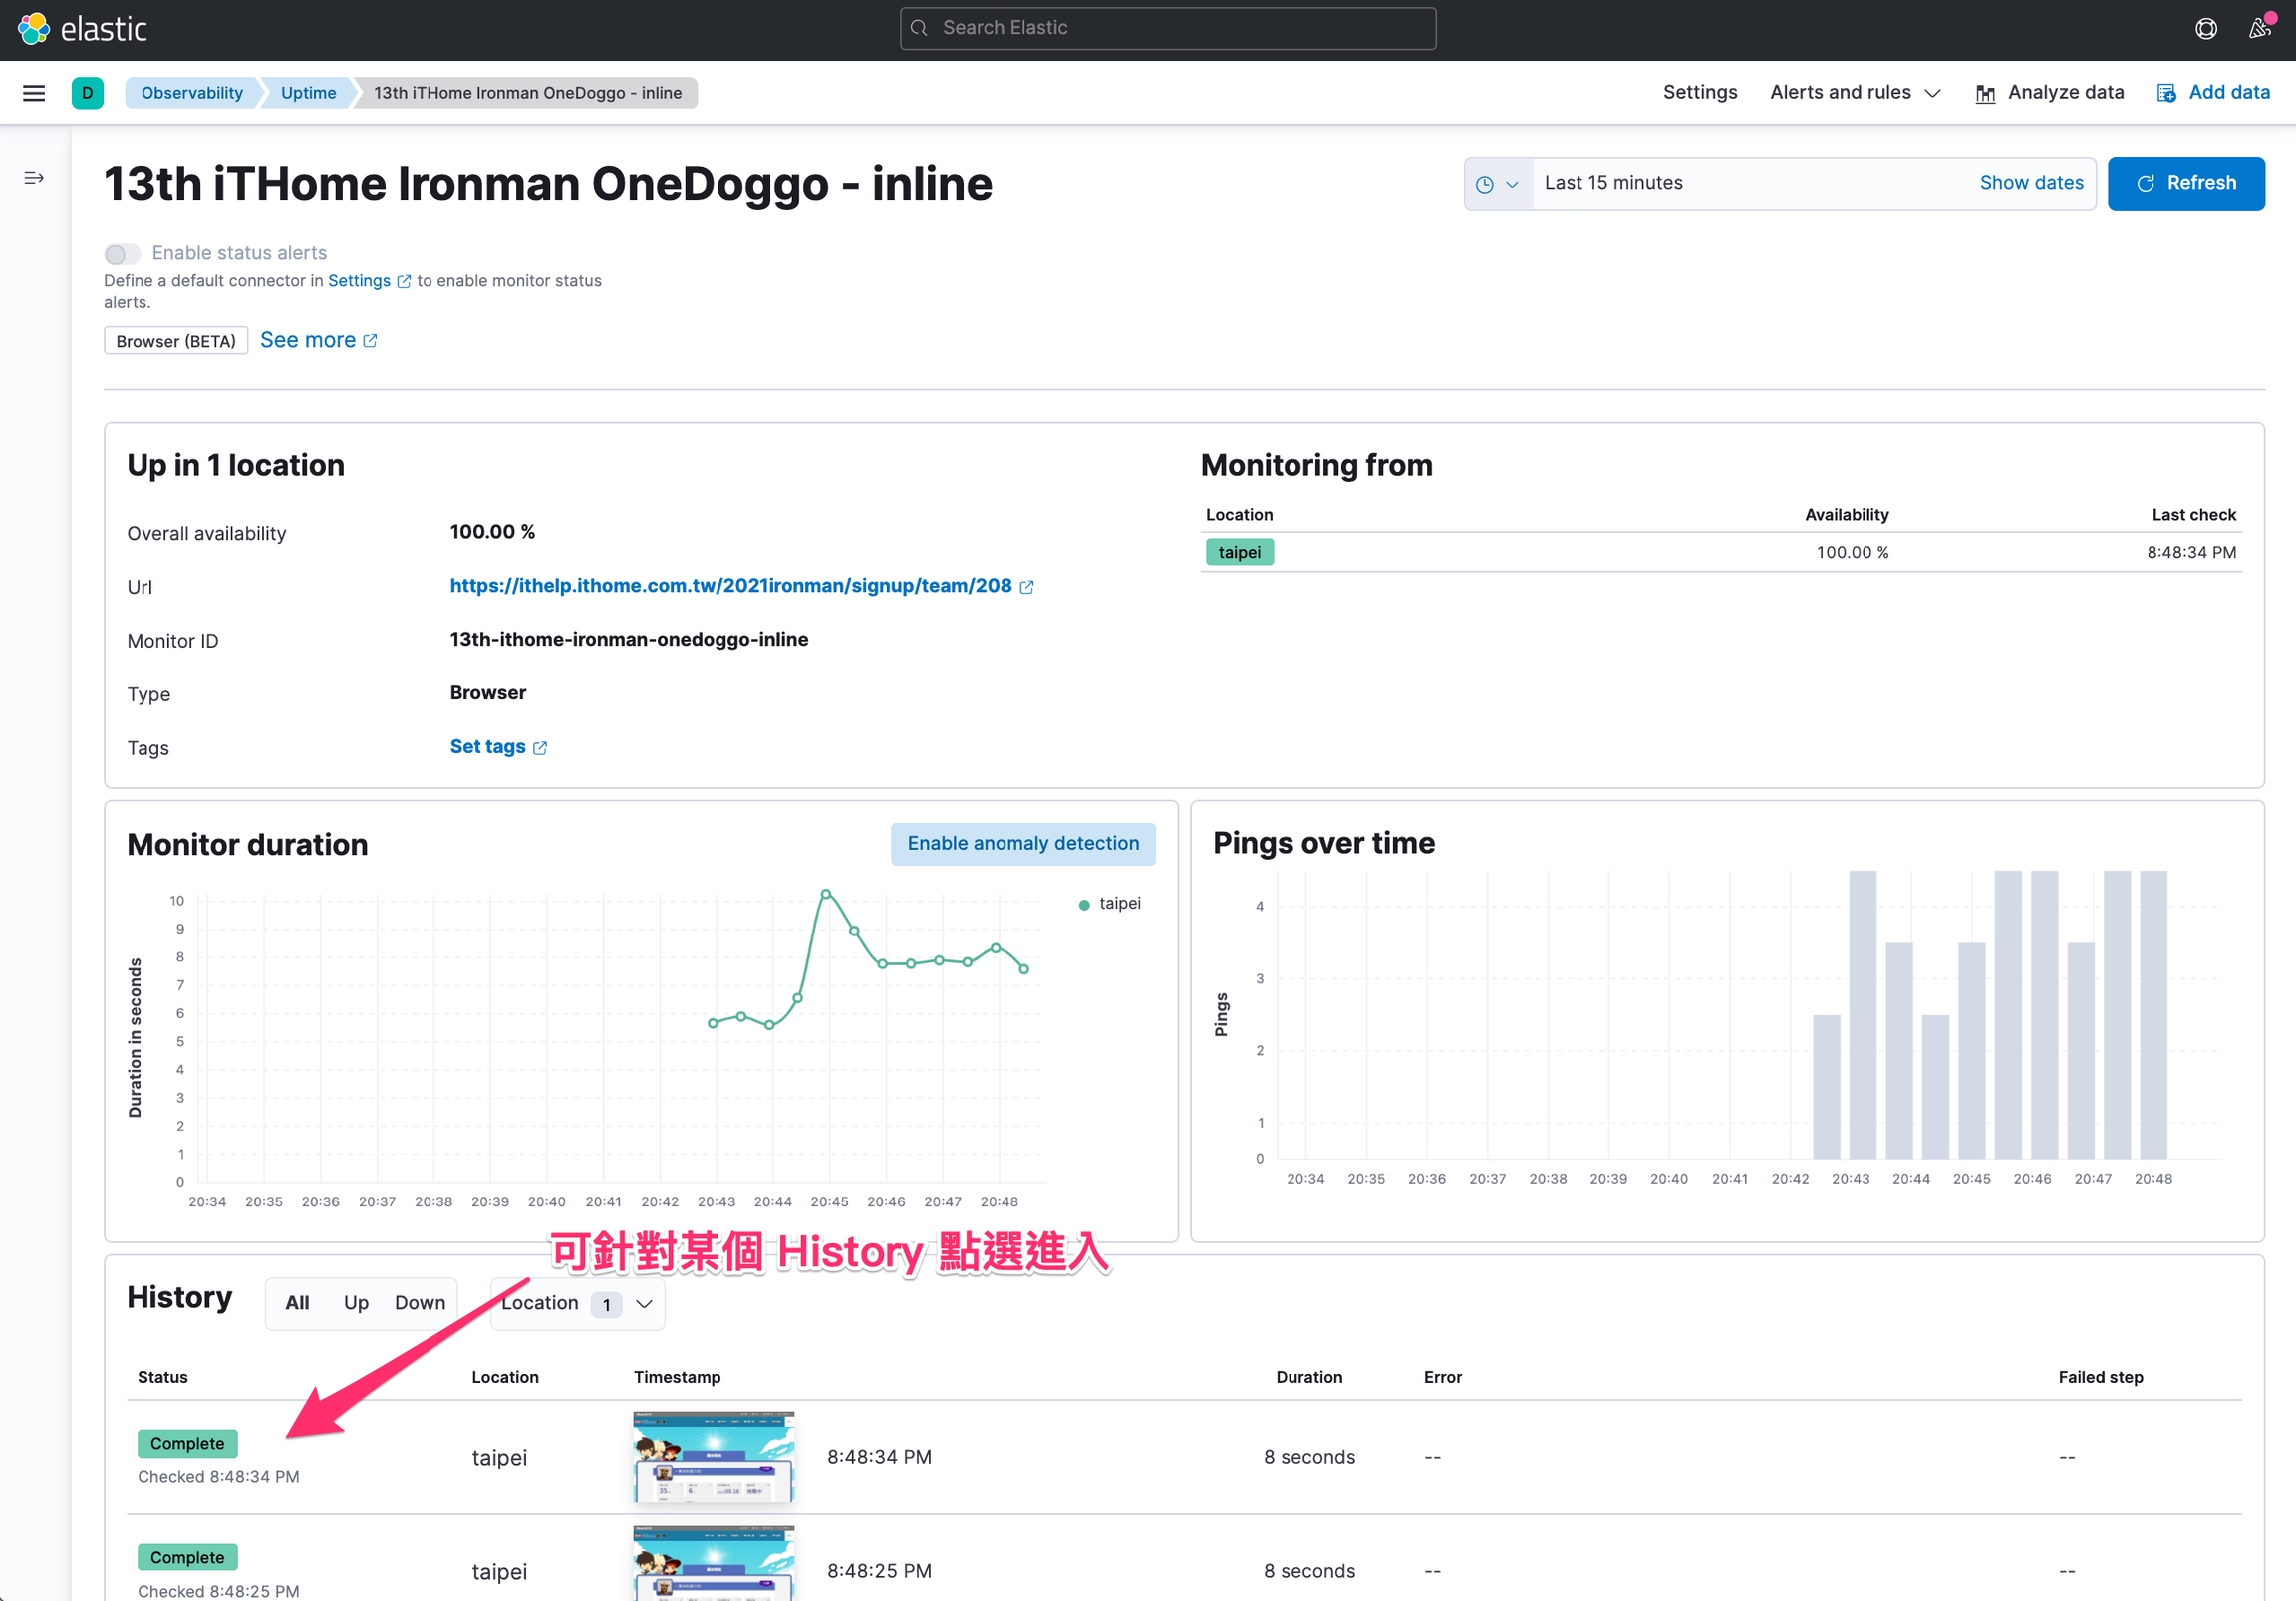This screenshot has height=1601, width=2296.
Task: Click the Settings link in alerts description
Action: 359,281
